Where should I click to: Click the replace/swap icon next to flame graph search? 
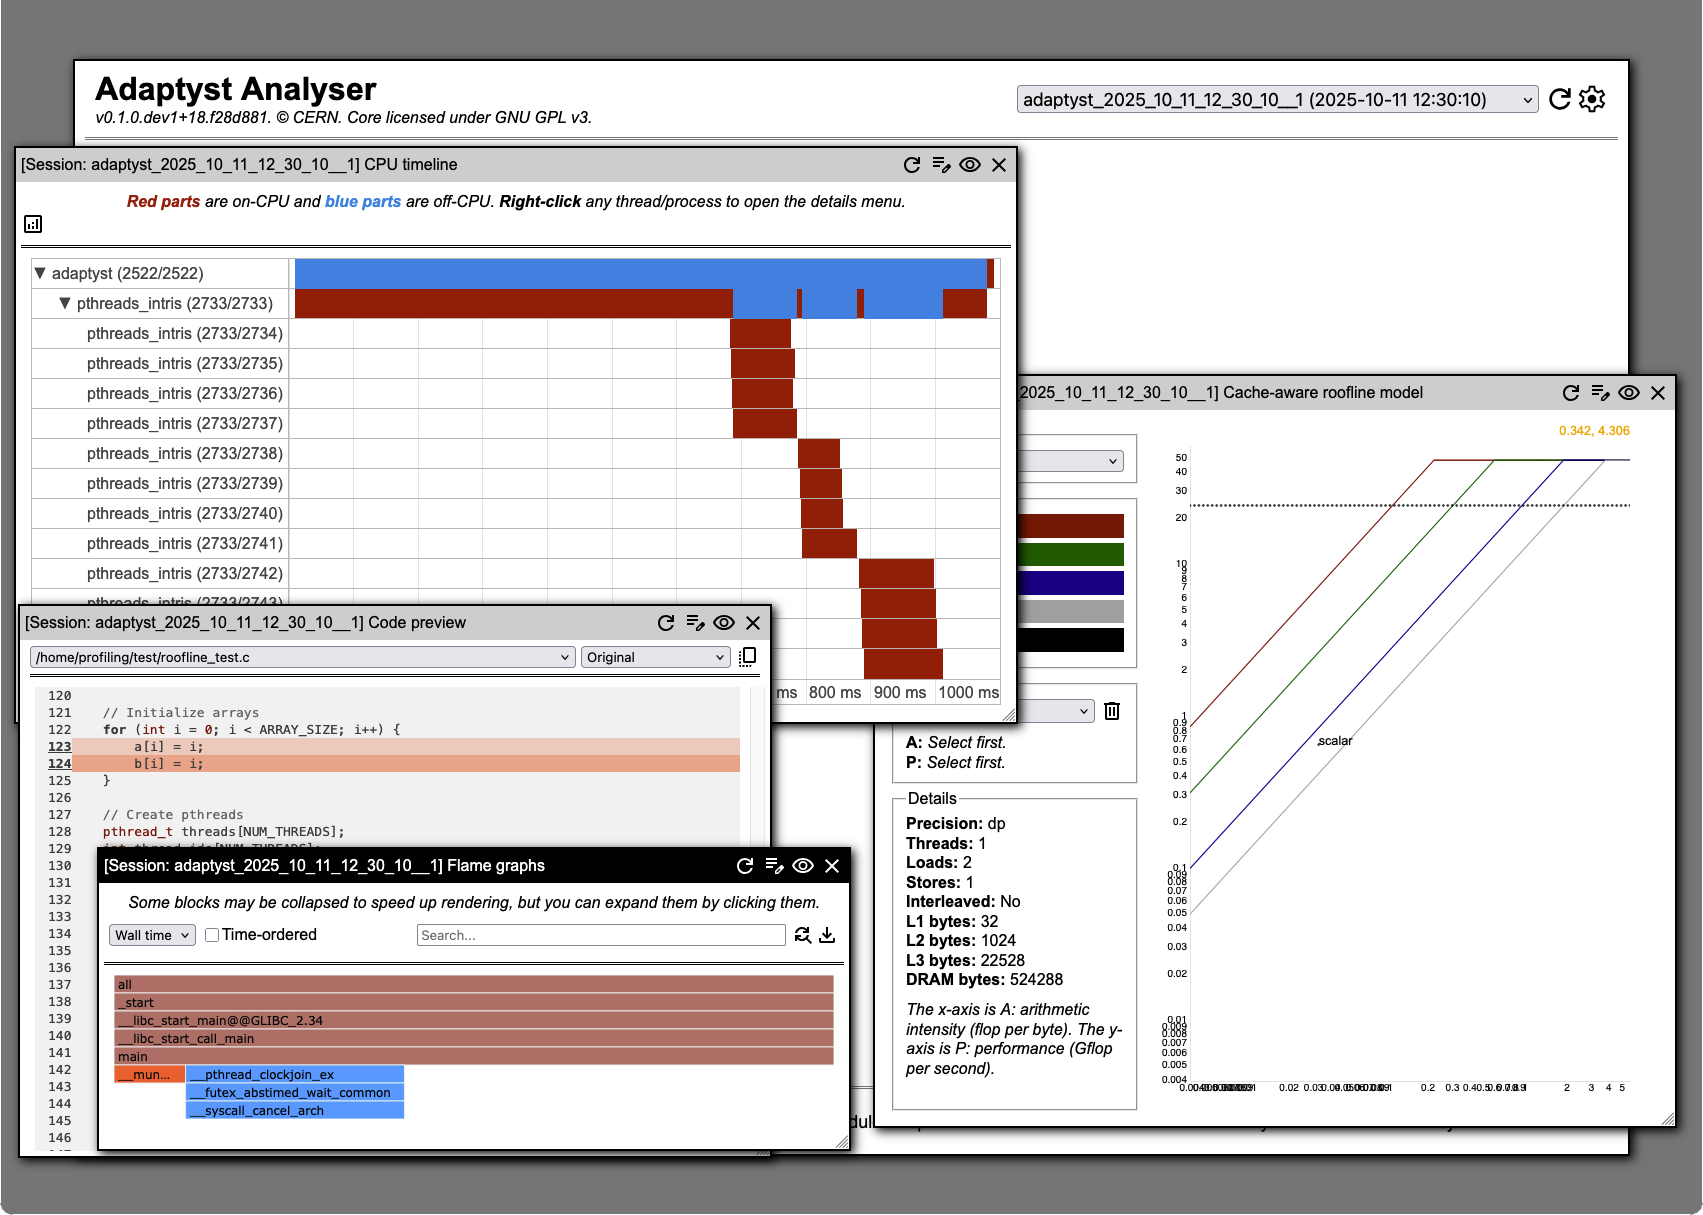pyautogui.click(x=802, y=935)
